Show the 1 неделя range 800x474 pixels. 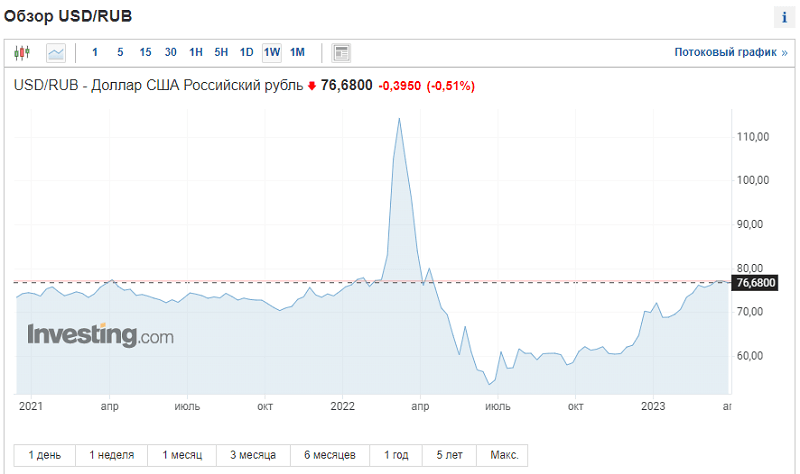pyautogui.click(x=112, y=455)
